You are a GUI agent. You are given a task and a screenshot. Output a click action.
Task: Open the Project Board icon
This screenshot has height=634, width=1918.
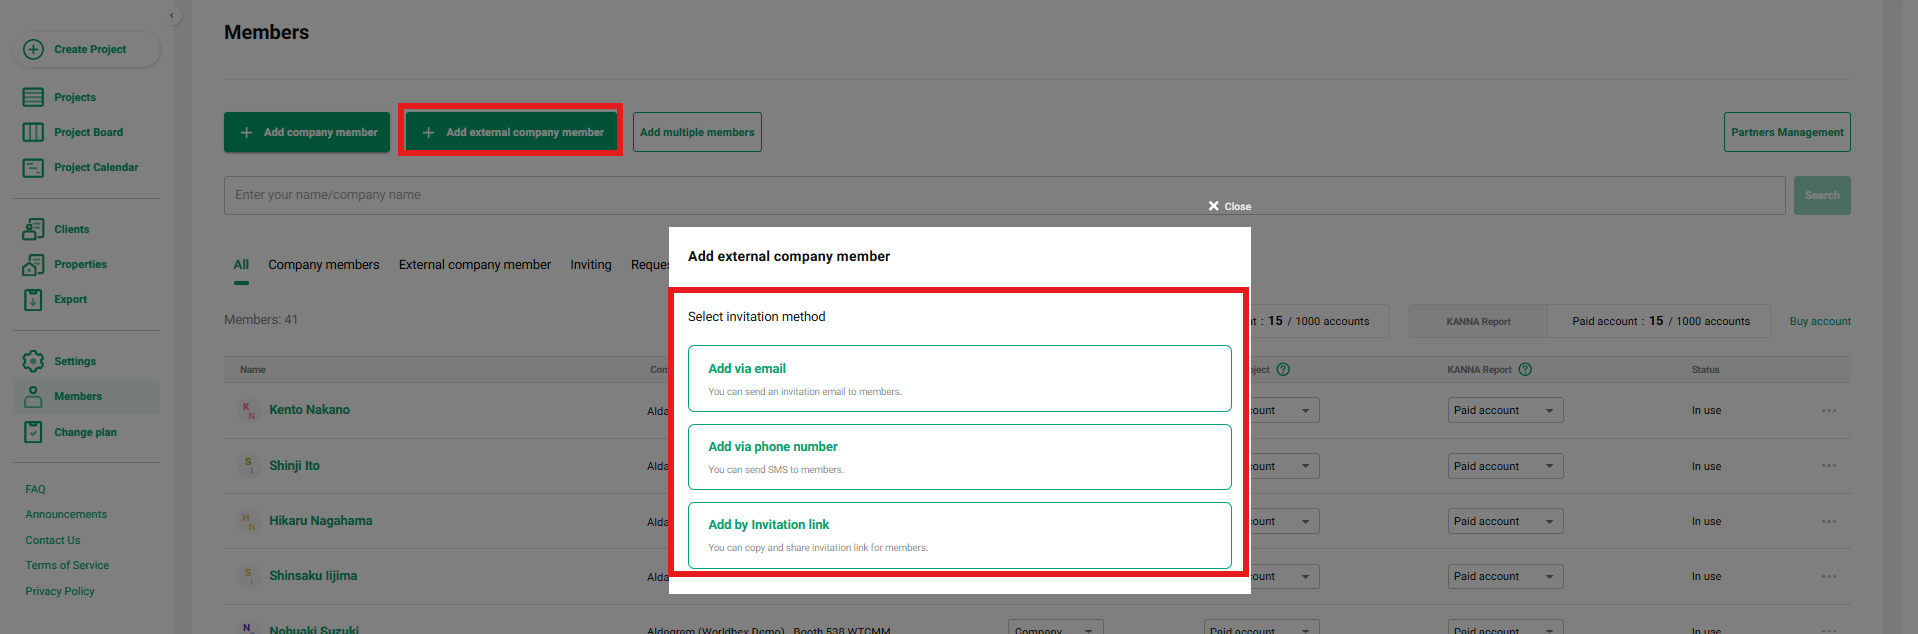(x=33, y=132)
